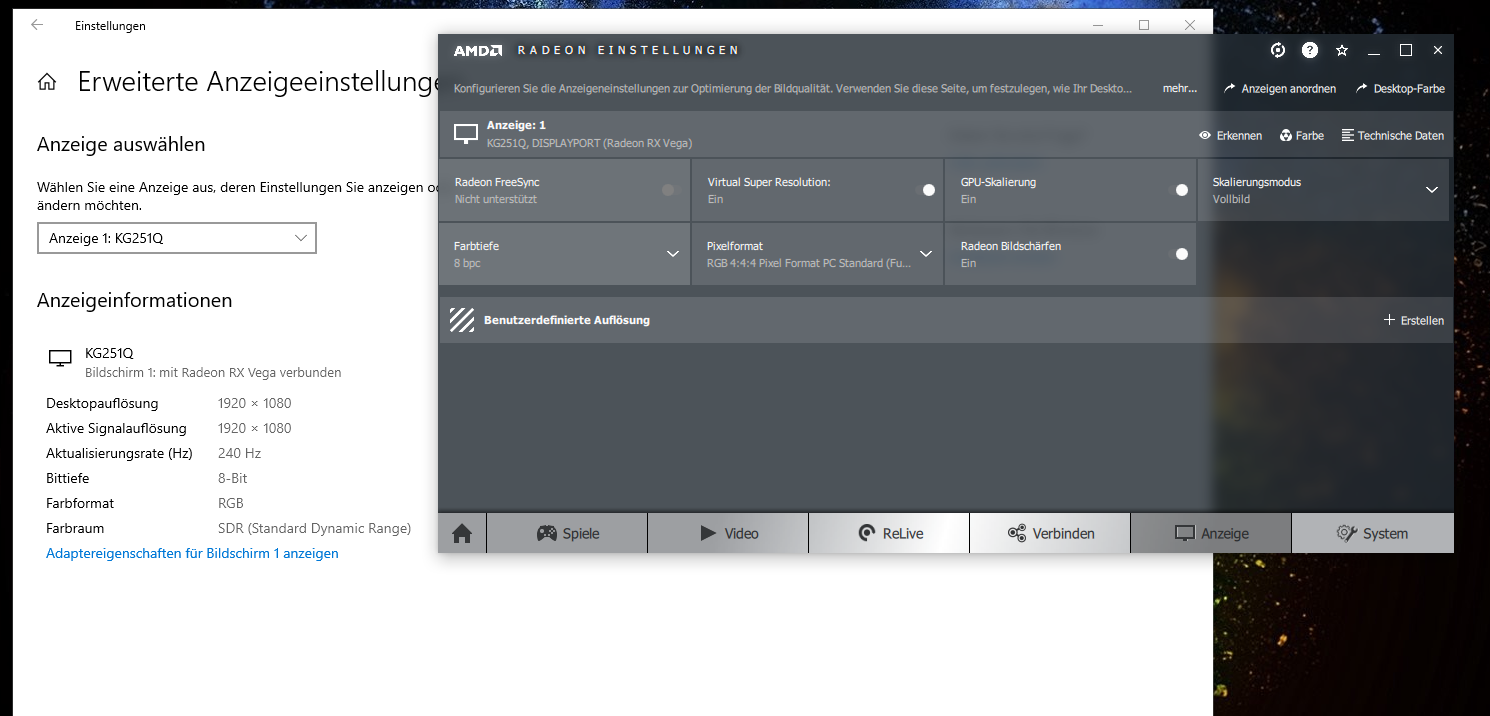Open Desktop-Farbe
1490x716 pixels.
click(1400, 89)
